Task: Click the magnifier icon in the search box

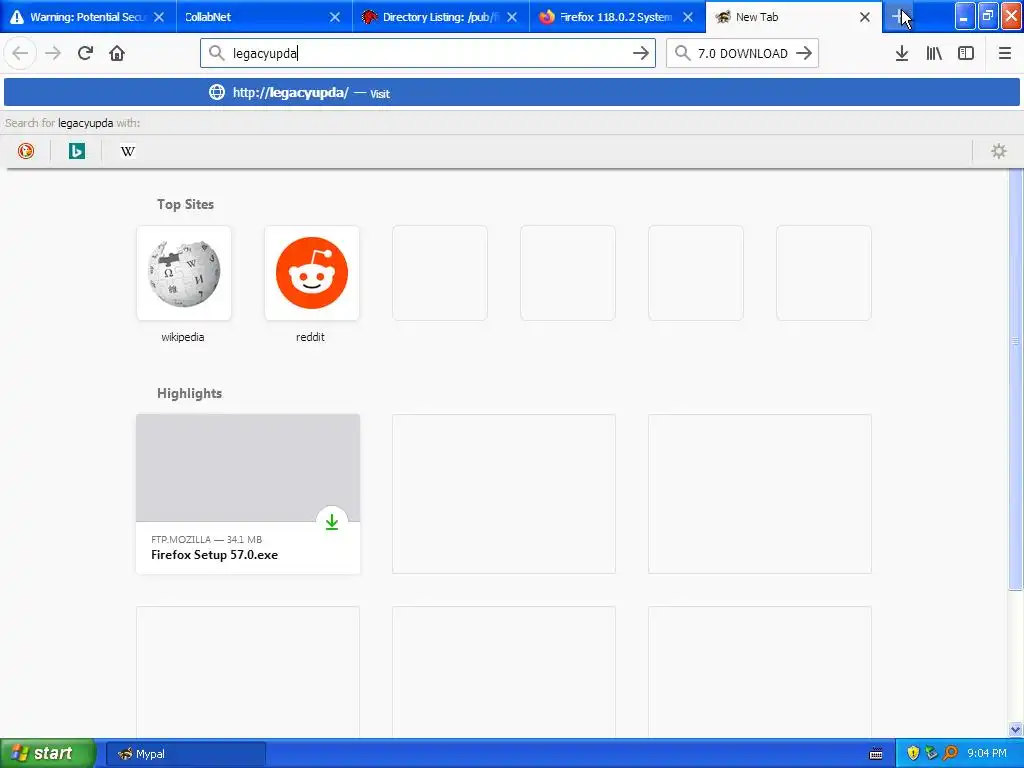Action: point(682,53)
